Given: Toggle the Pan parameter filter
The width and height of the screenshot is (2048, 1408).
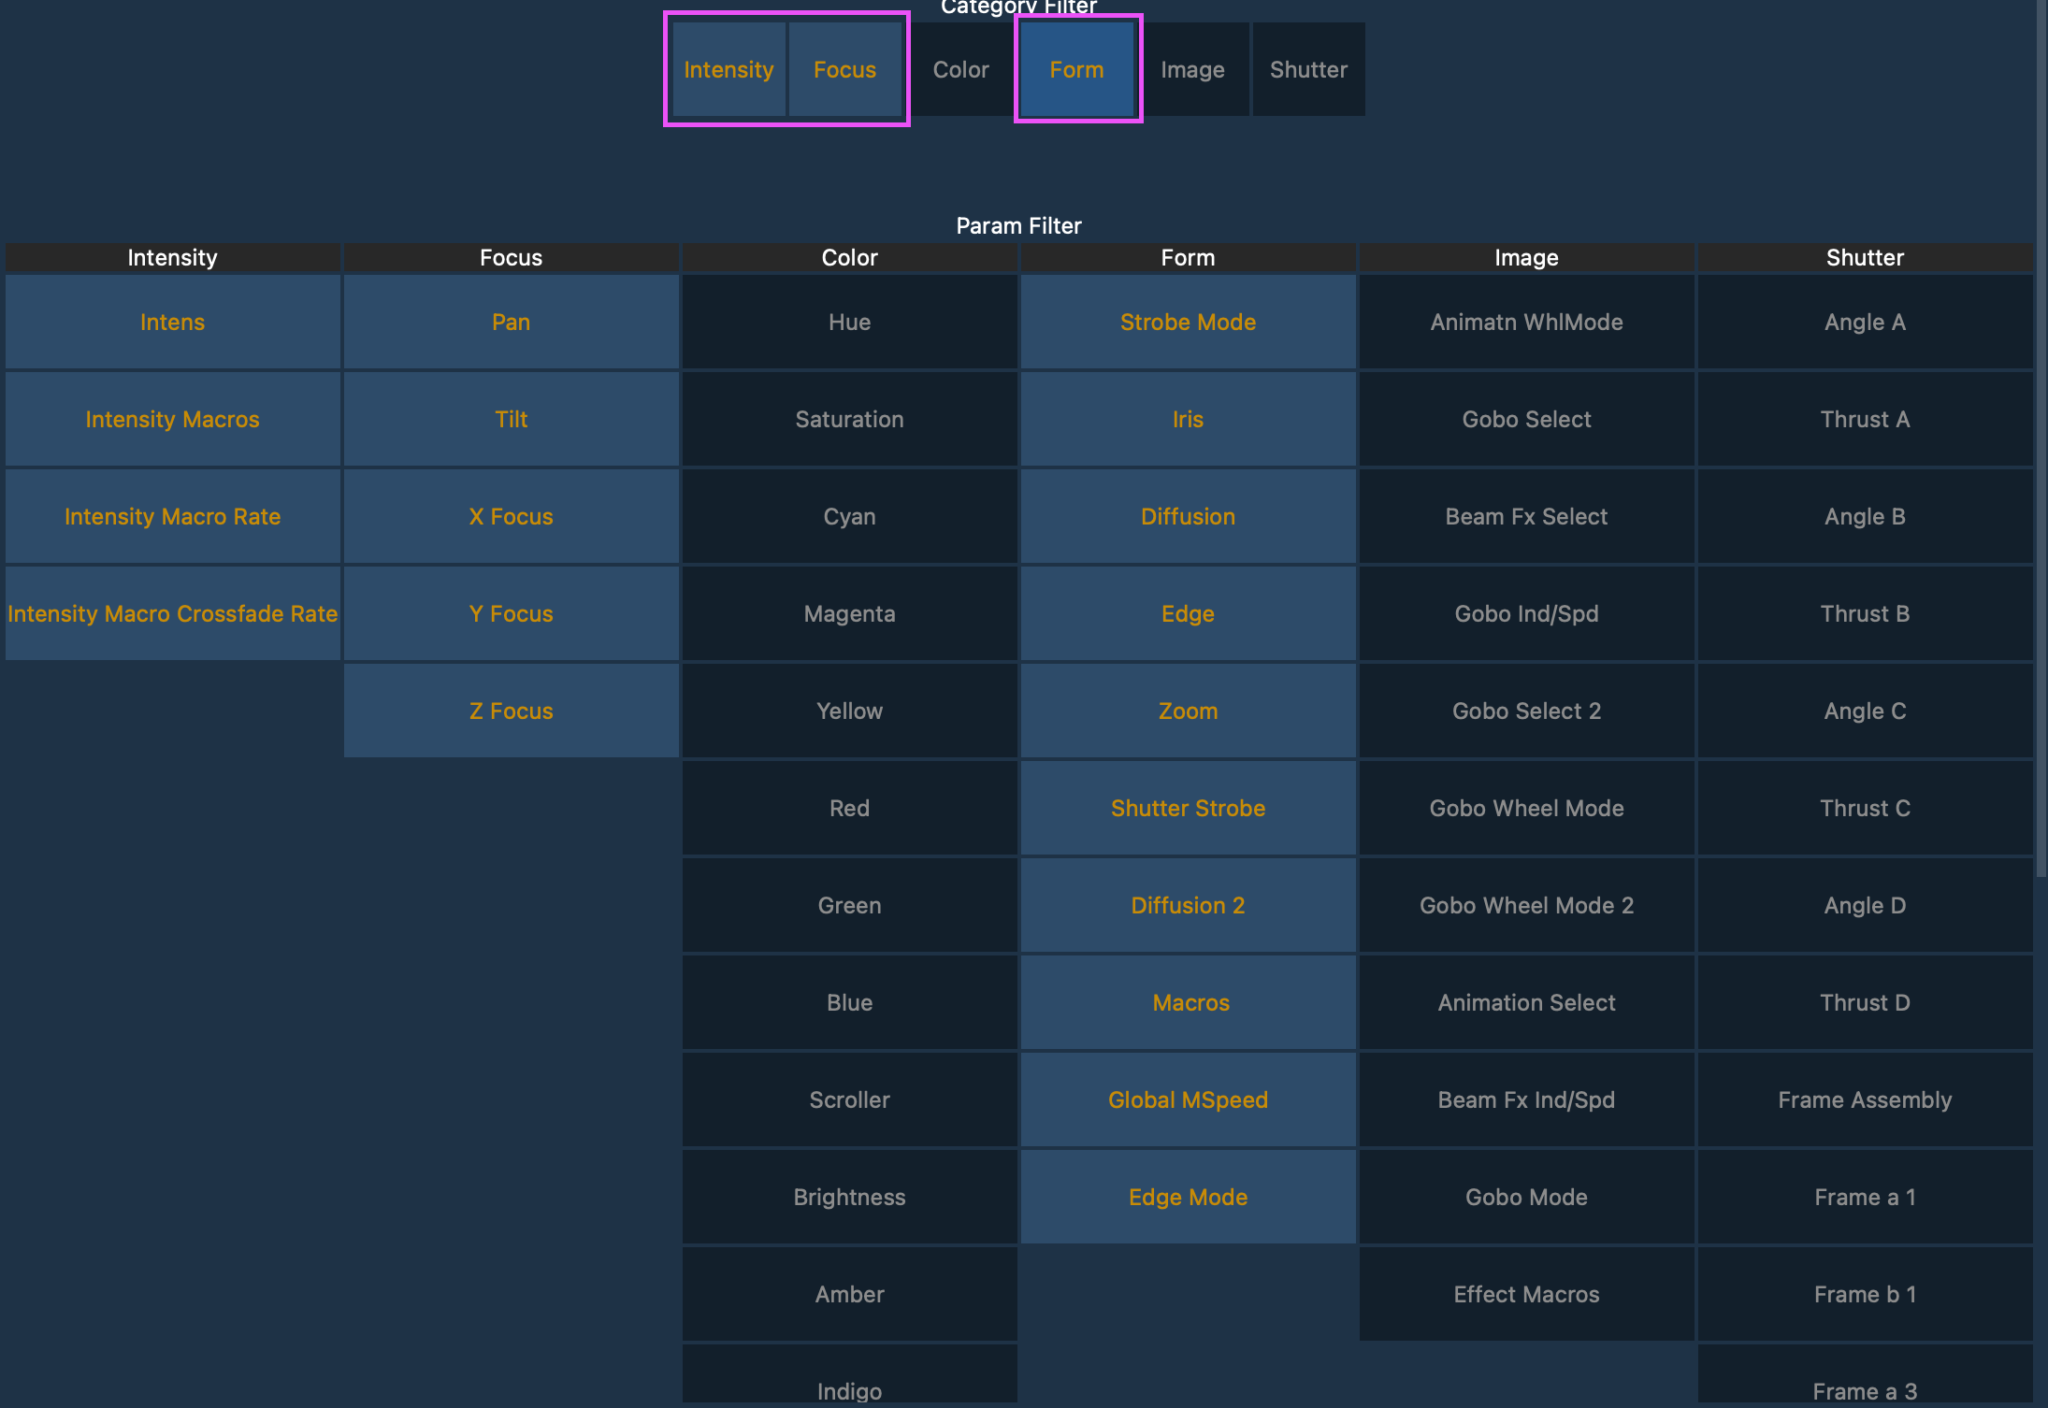Looking at the screenshot, I should (x=511, y=322).
